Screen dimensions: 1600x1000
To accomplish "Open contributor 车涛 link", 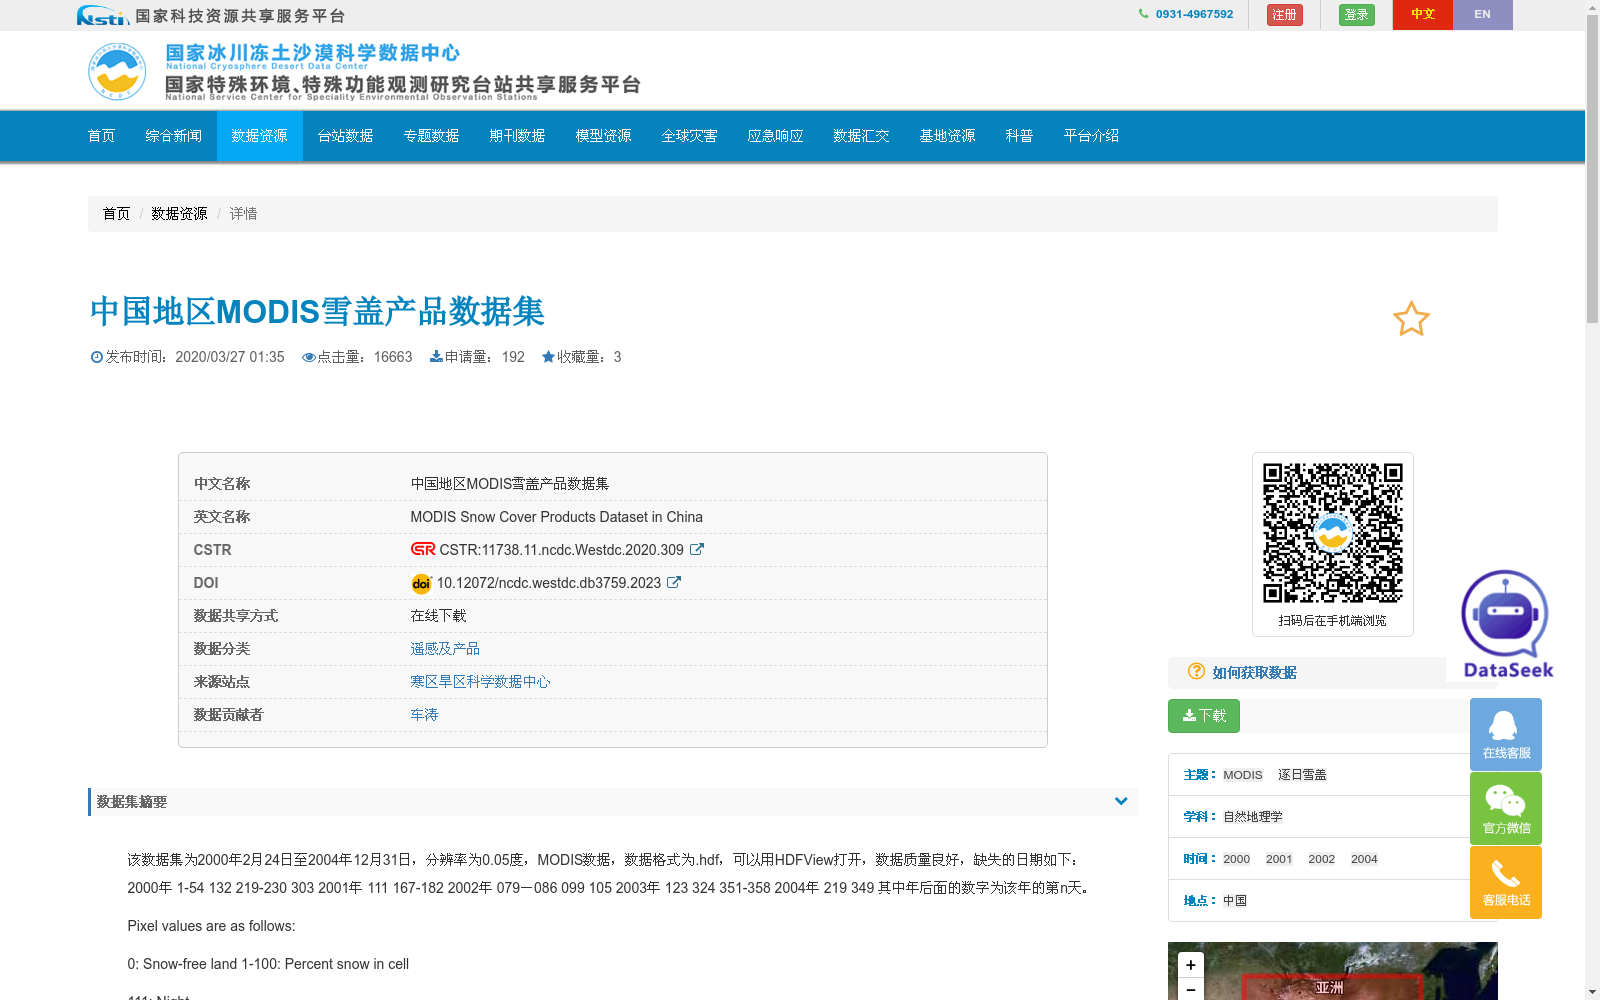I will [x=424, y=715].
